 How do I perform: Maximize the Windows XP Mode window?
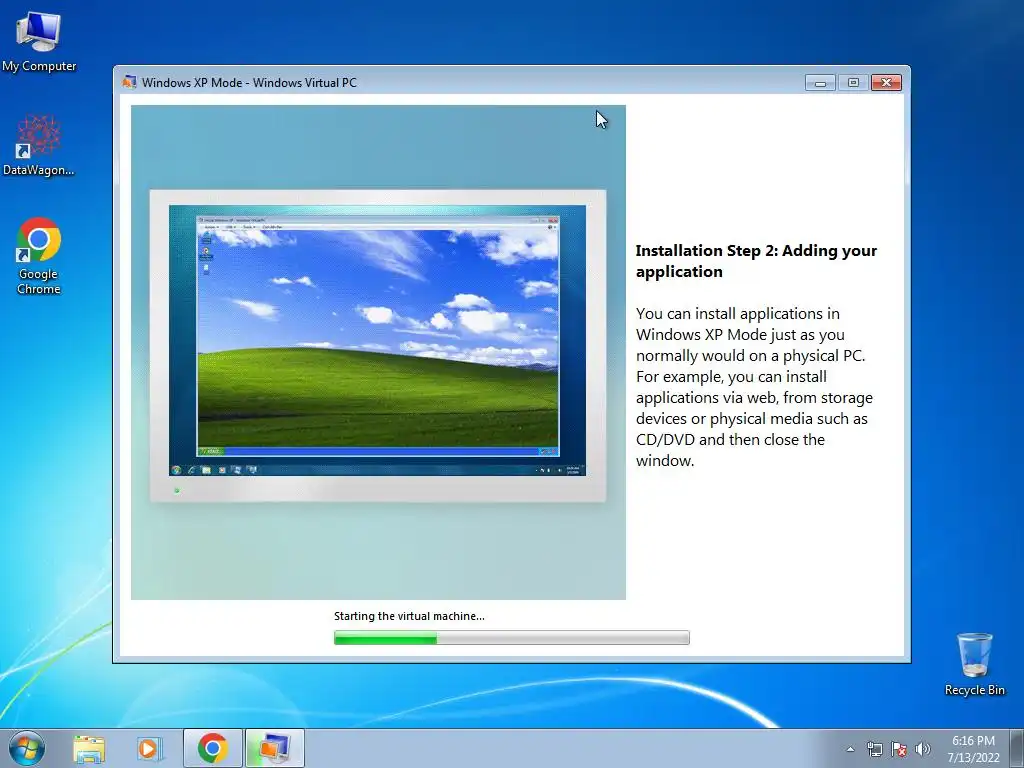click(x=853, y=82)
